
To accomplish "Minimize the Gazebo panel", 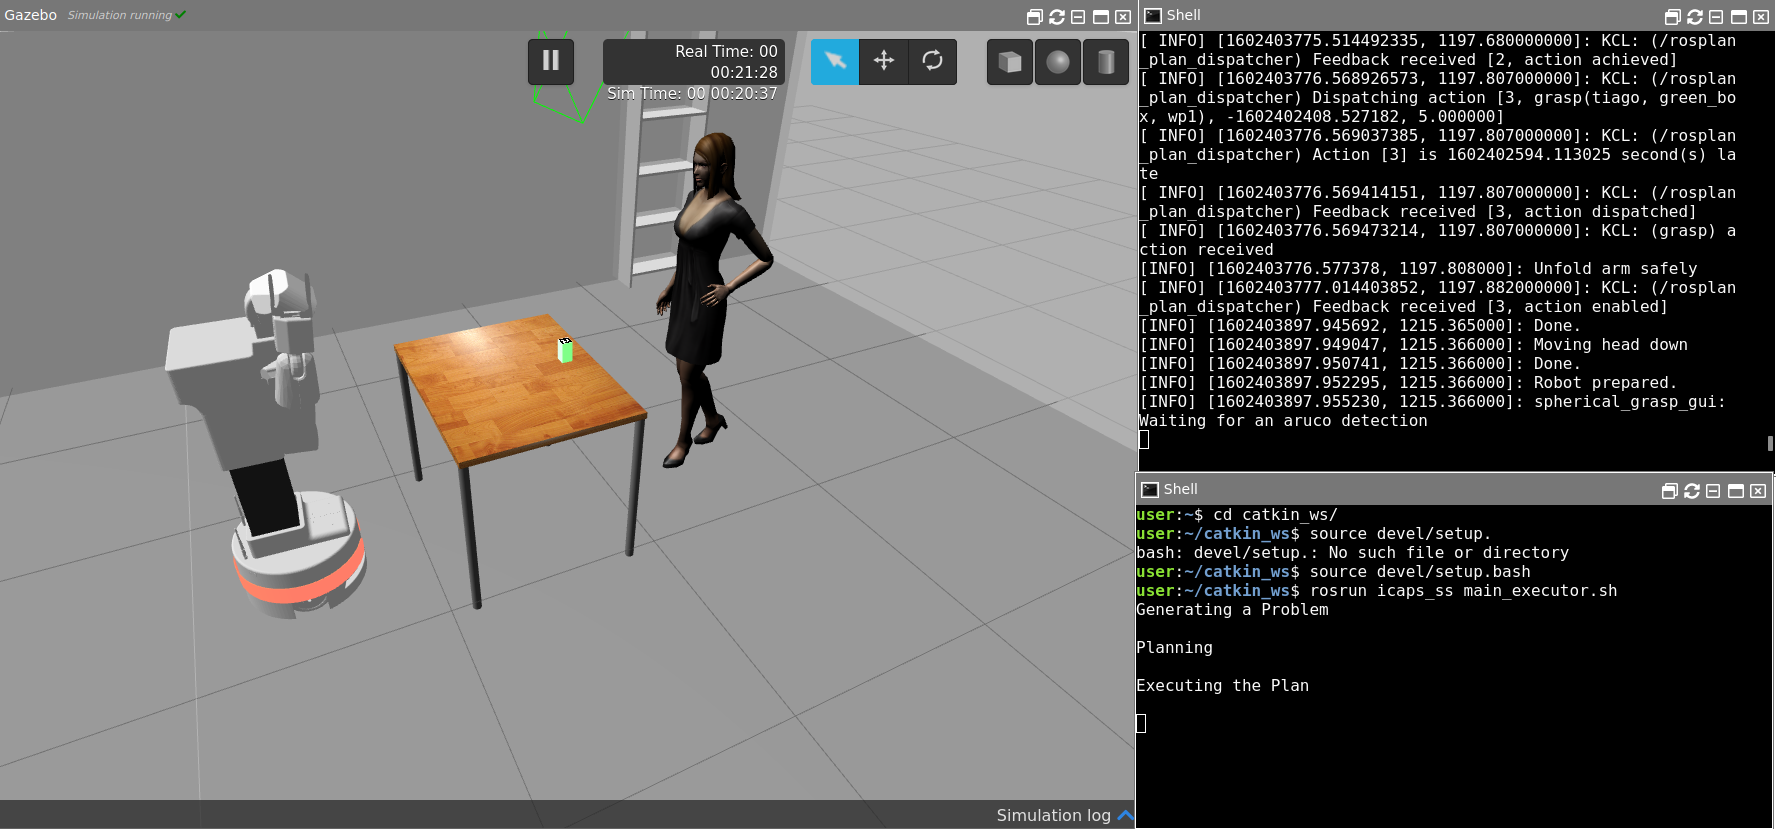I will coord(1078,17).
